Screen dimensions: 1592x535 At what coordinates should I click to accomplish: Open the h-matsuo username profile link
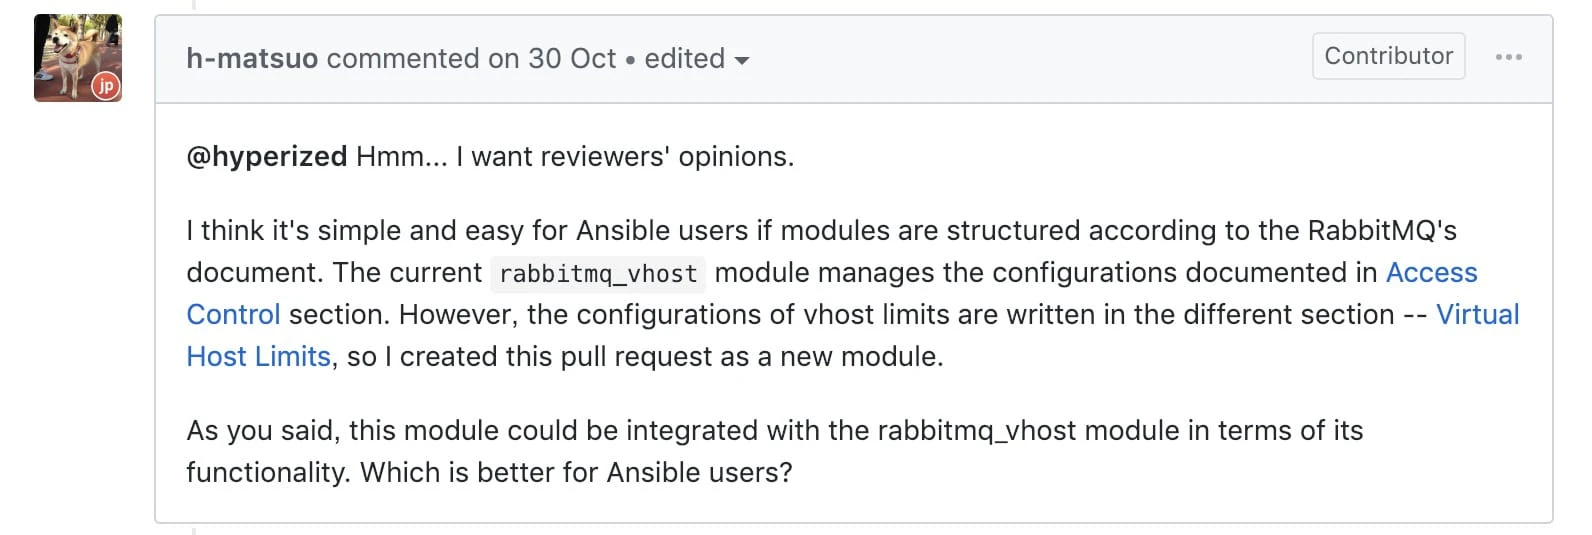tap(252, 58)
